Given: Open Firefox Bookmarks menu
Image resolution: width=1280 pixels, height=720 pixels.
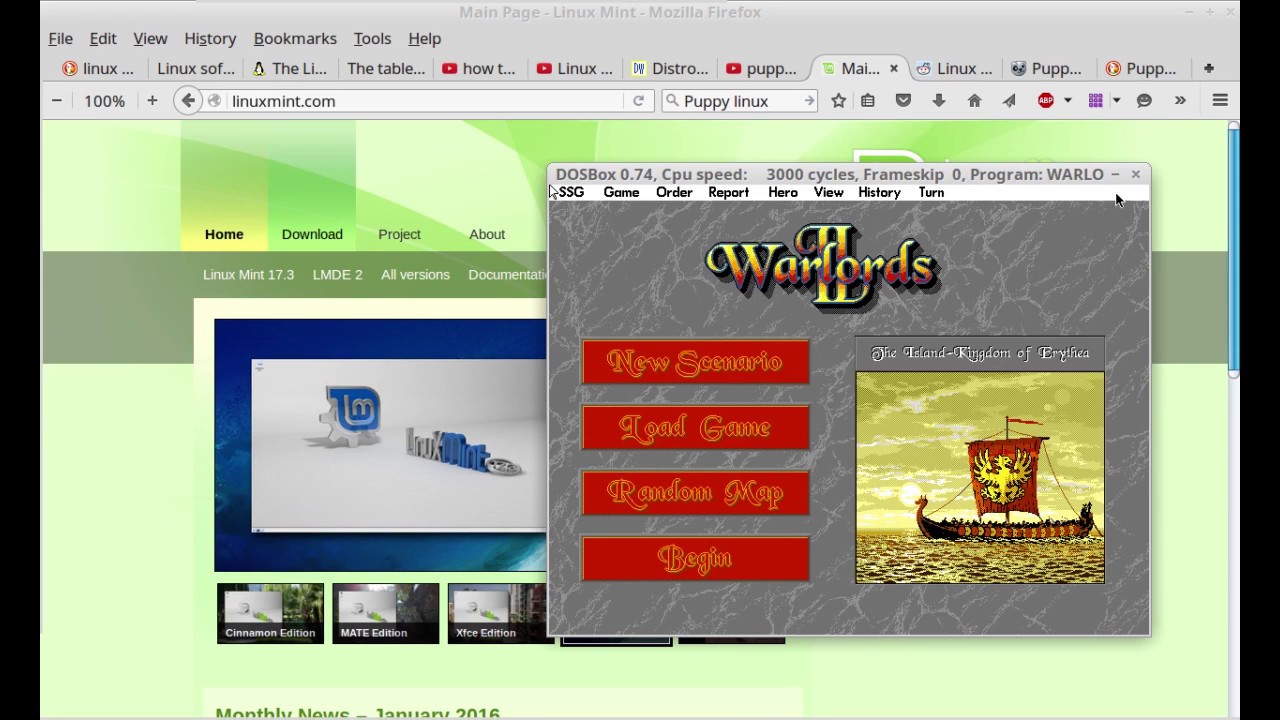Looking at the screenshot, I should pyautogui.click(x=295, y=38).
